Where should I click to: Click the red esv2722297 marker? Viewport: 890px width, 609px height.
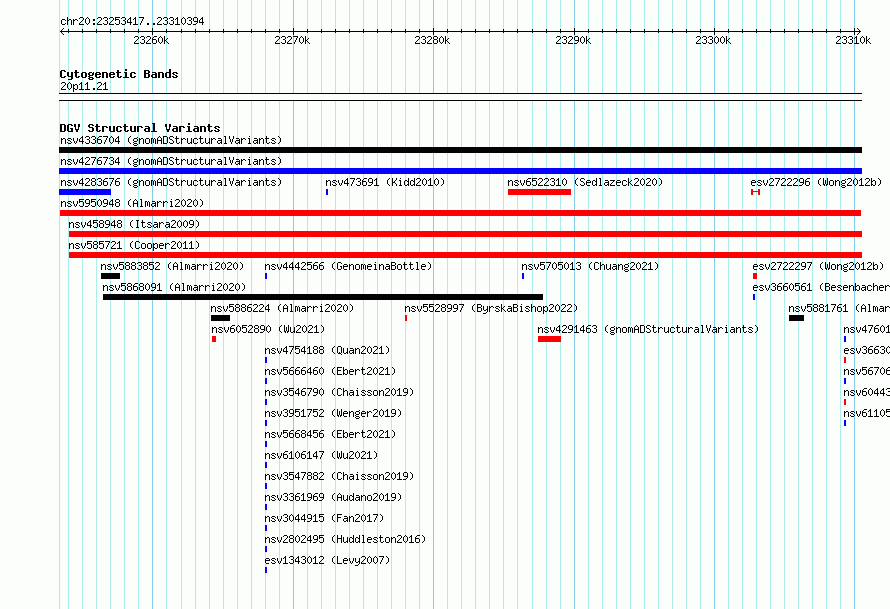[x=755, y=276]
